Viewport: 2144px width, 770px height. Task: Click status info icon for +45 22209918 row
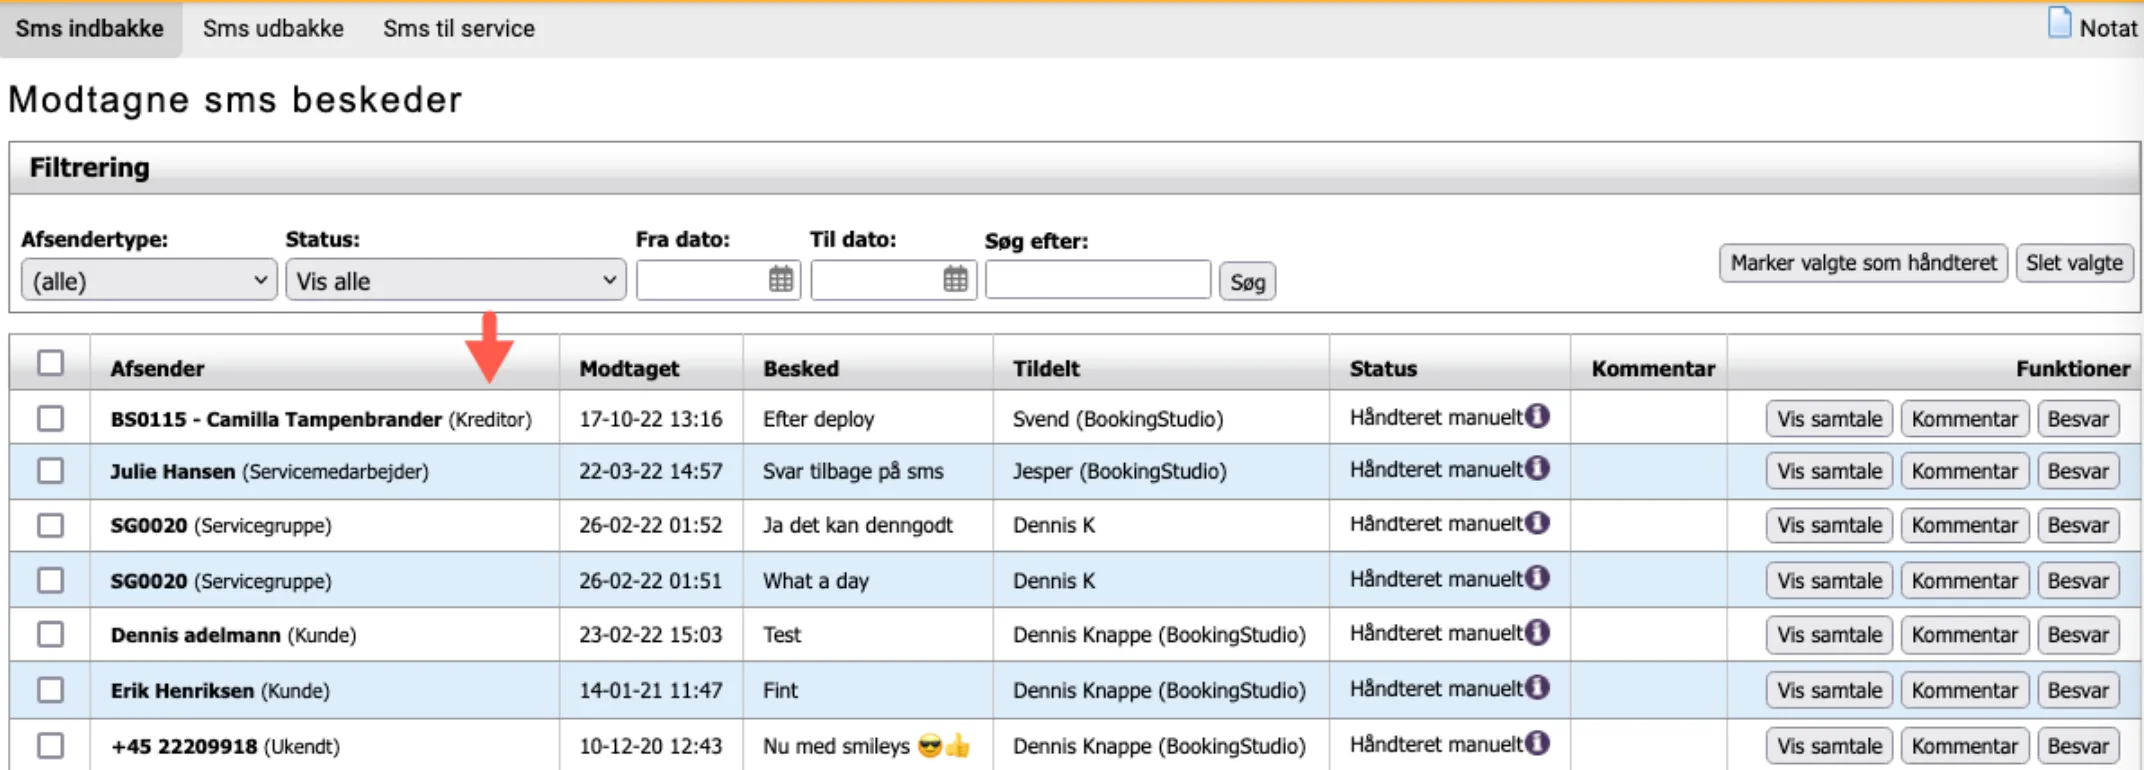coord(1538,744)
